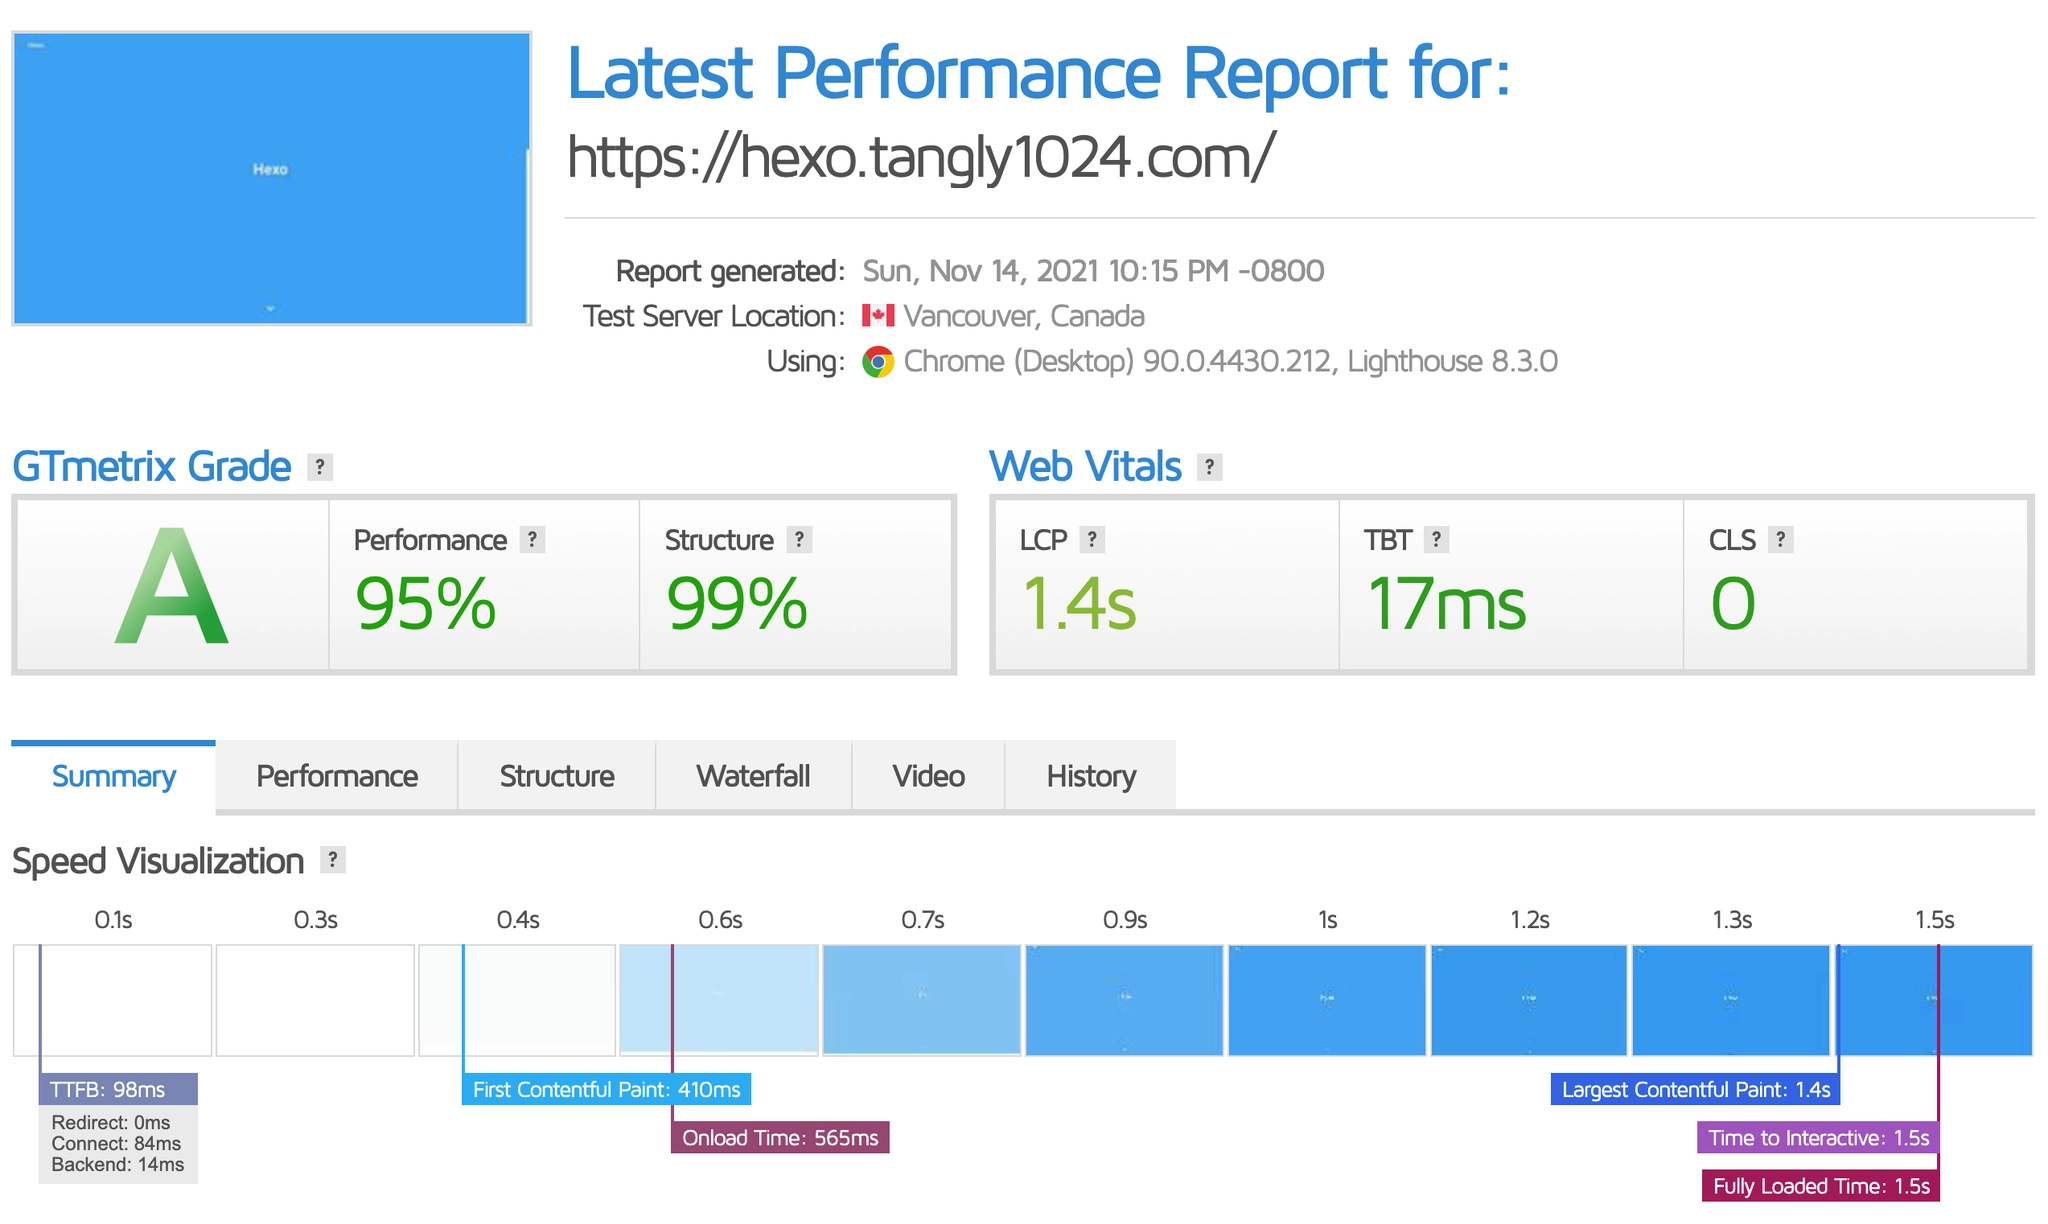Click the 1.2s filmstrip frame
Image resolution: width=2048 pixels, height=1224 pixels.
coord(1529,1000)
